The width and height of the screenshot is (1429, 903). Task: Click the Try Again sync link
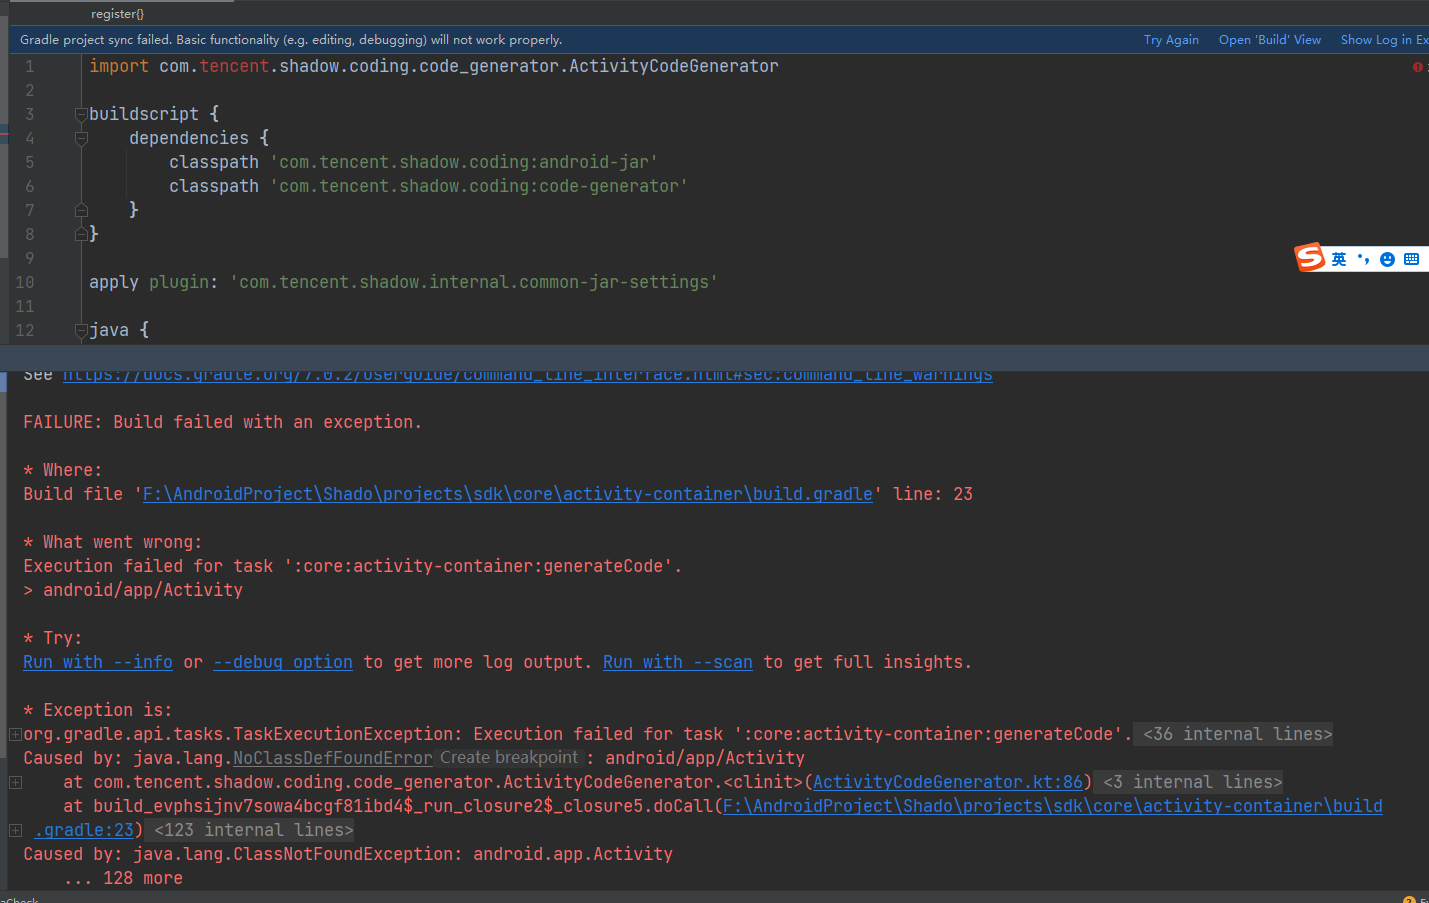pos(1171,40)
